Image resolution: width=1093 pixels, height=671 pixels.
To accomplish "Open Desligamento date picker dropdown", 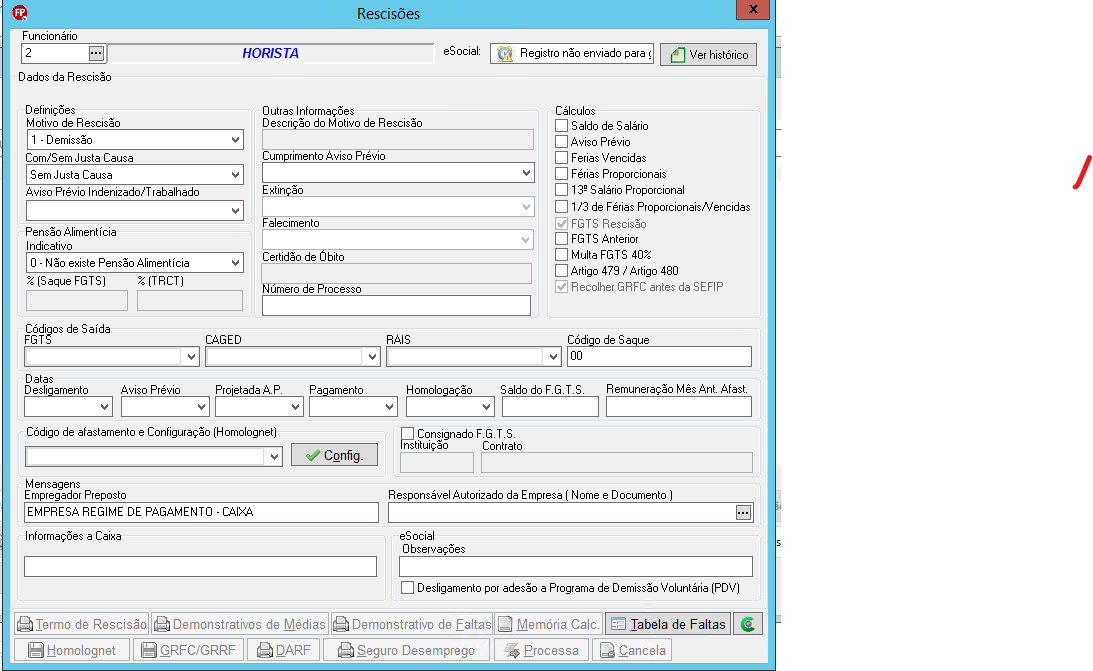I will 105,406.
